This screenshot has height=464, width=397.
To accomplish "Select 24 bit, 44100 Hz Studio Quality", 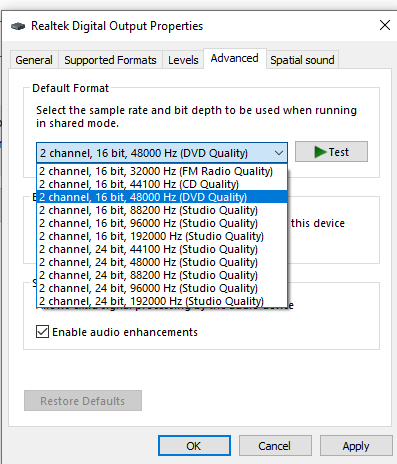I will pos(162,249).
